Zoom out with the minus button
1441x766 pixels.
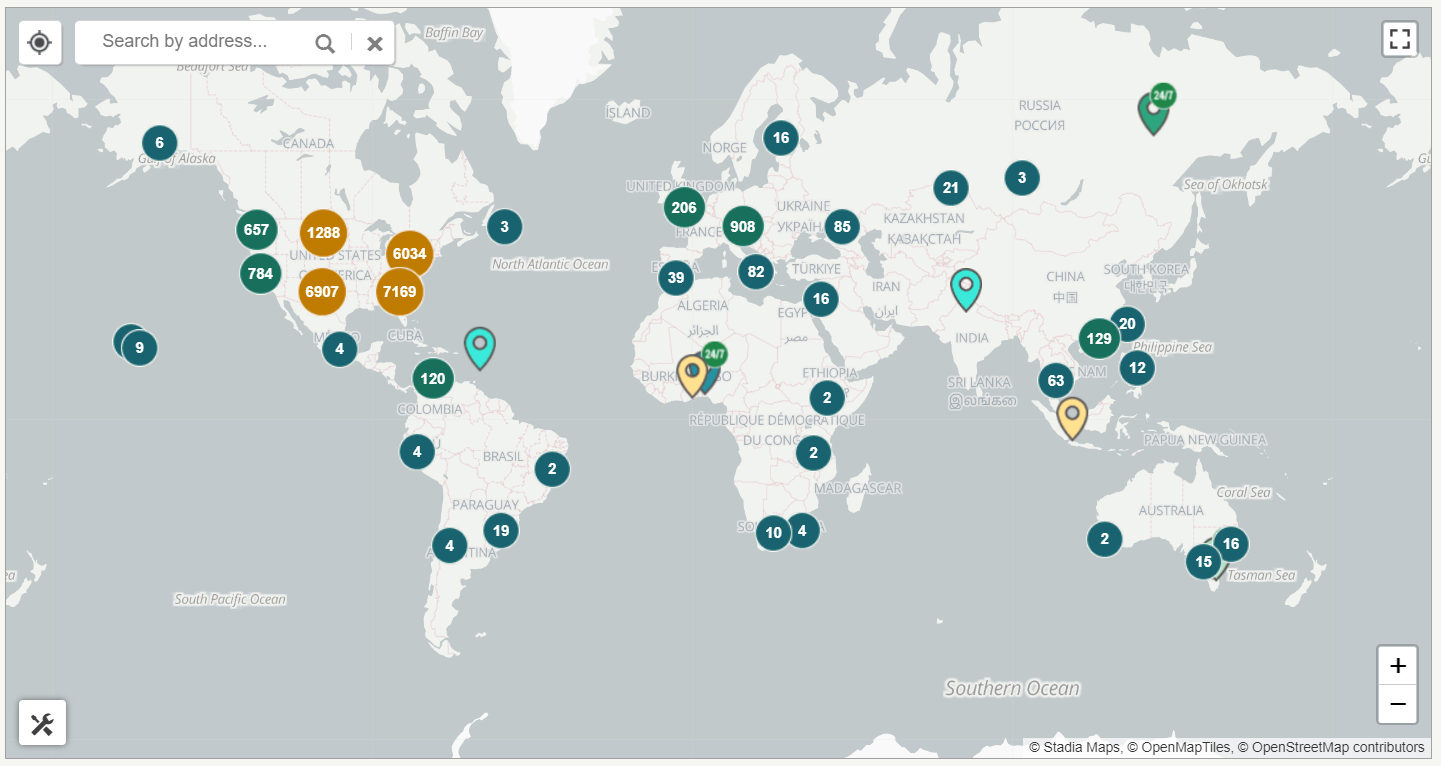tap(1396, 704)
